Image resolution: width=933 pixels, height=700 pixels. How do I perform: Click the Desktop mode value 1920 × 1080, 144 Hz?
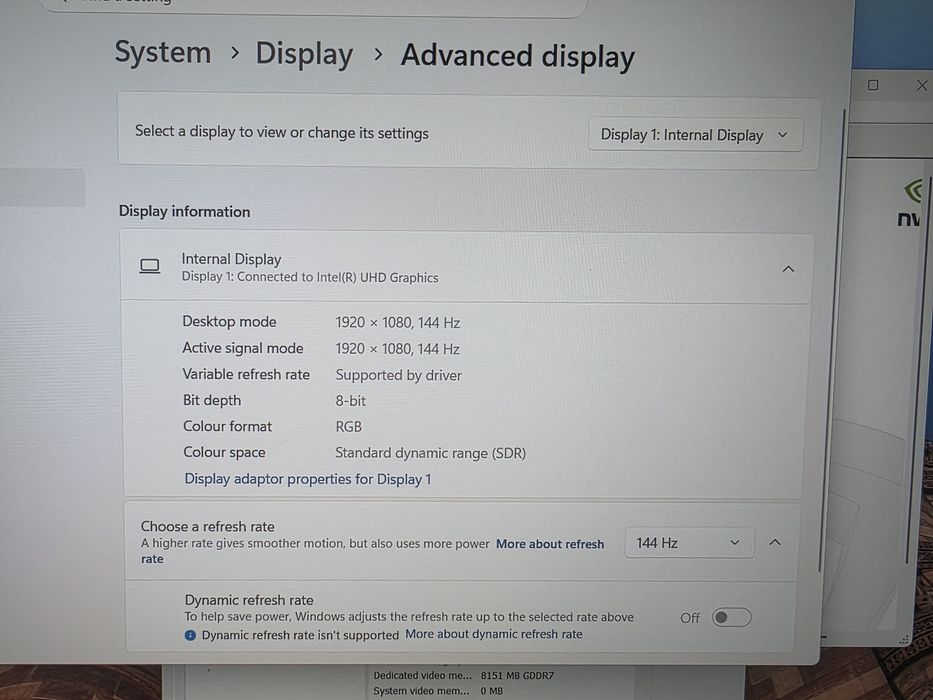(397, 323)
